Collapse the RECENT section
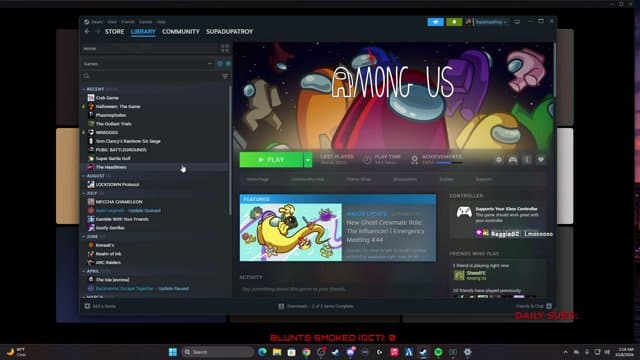Viewport: 640px width, 360px height. 83,89
